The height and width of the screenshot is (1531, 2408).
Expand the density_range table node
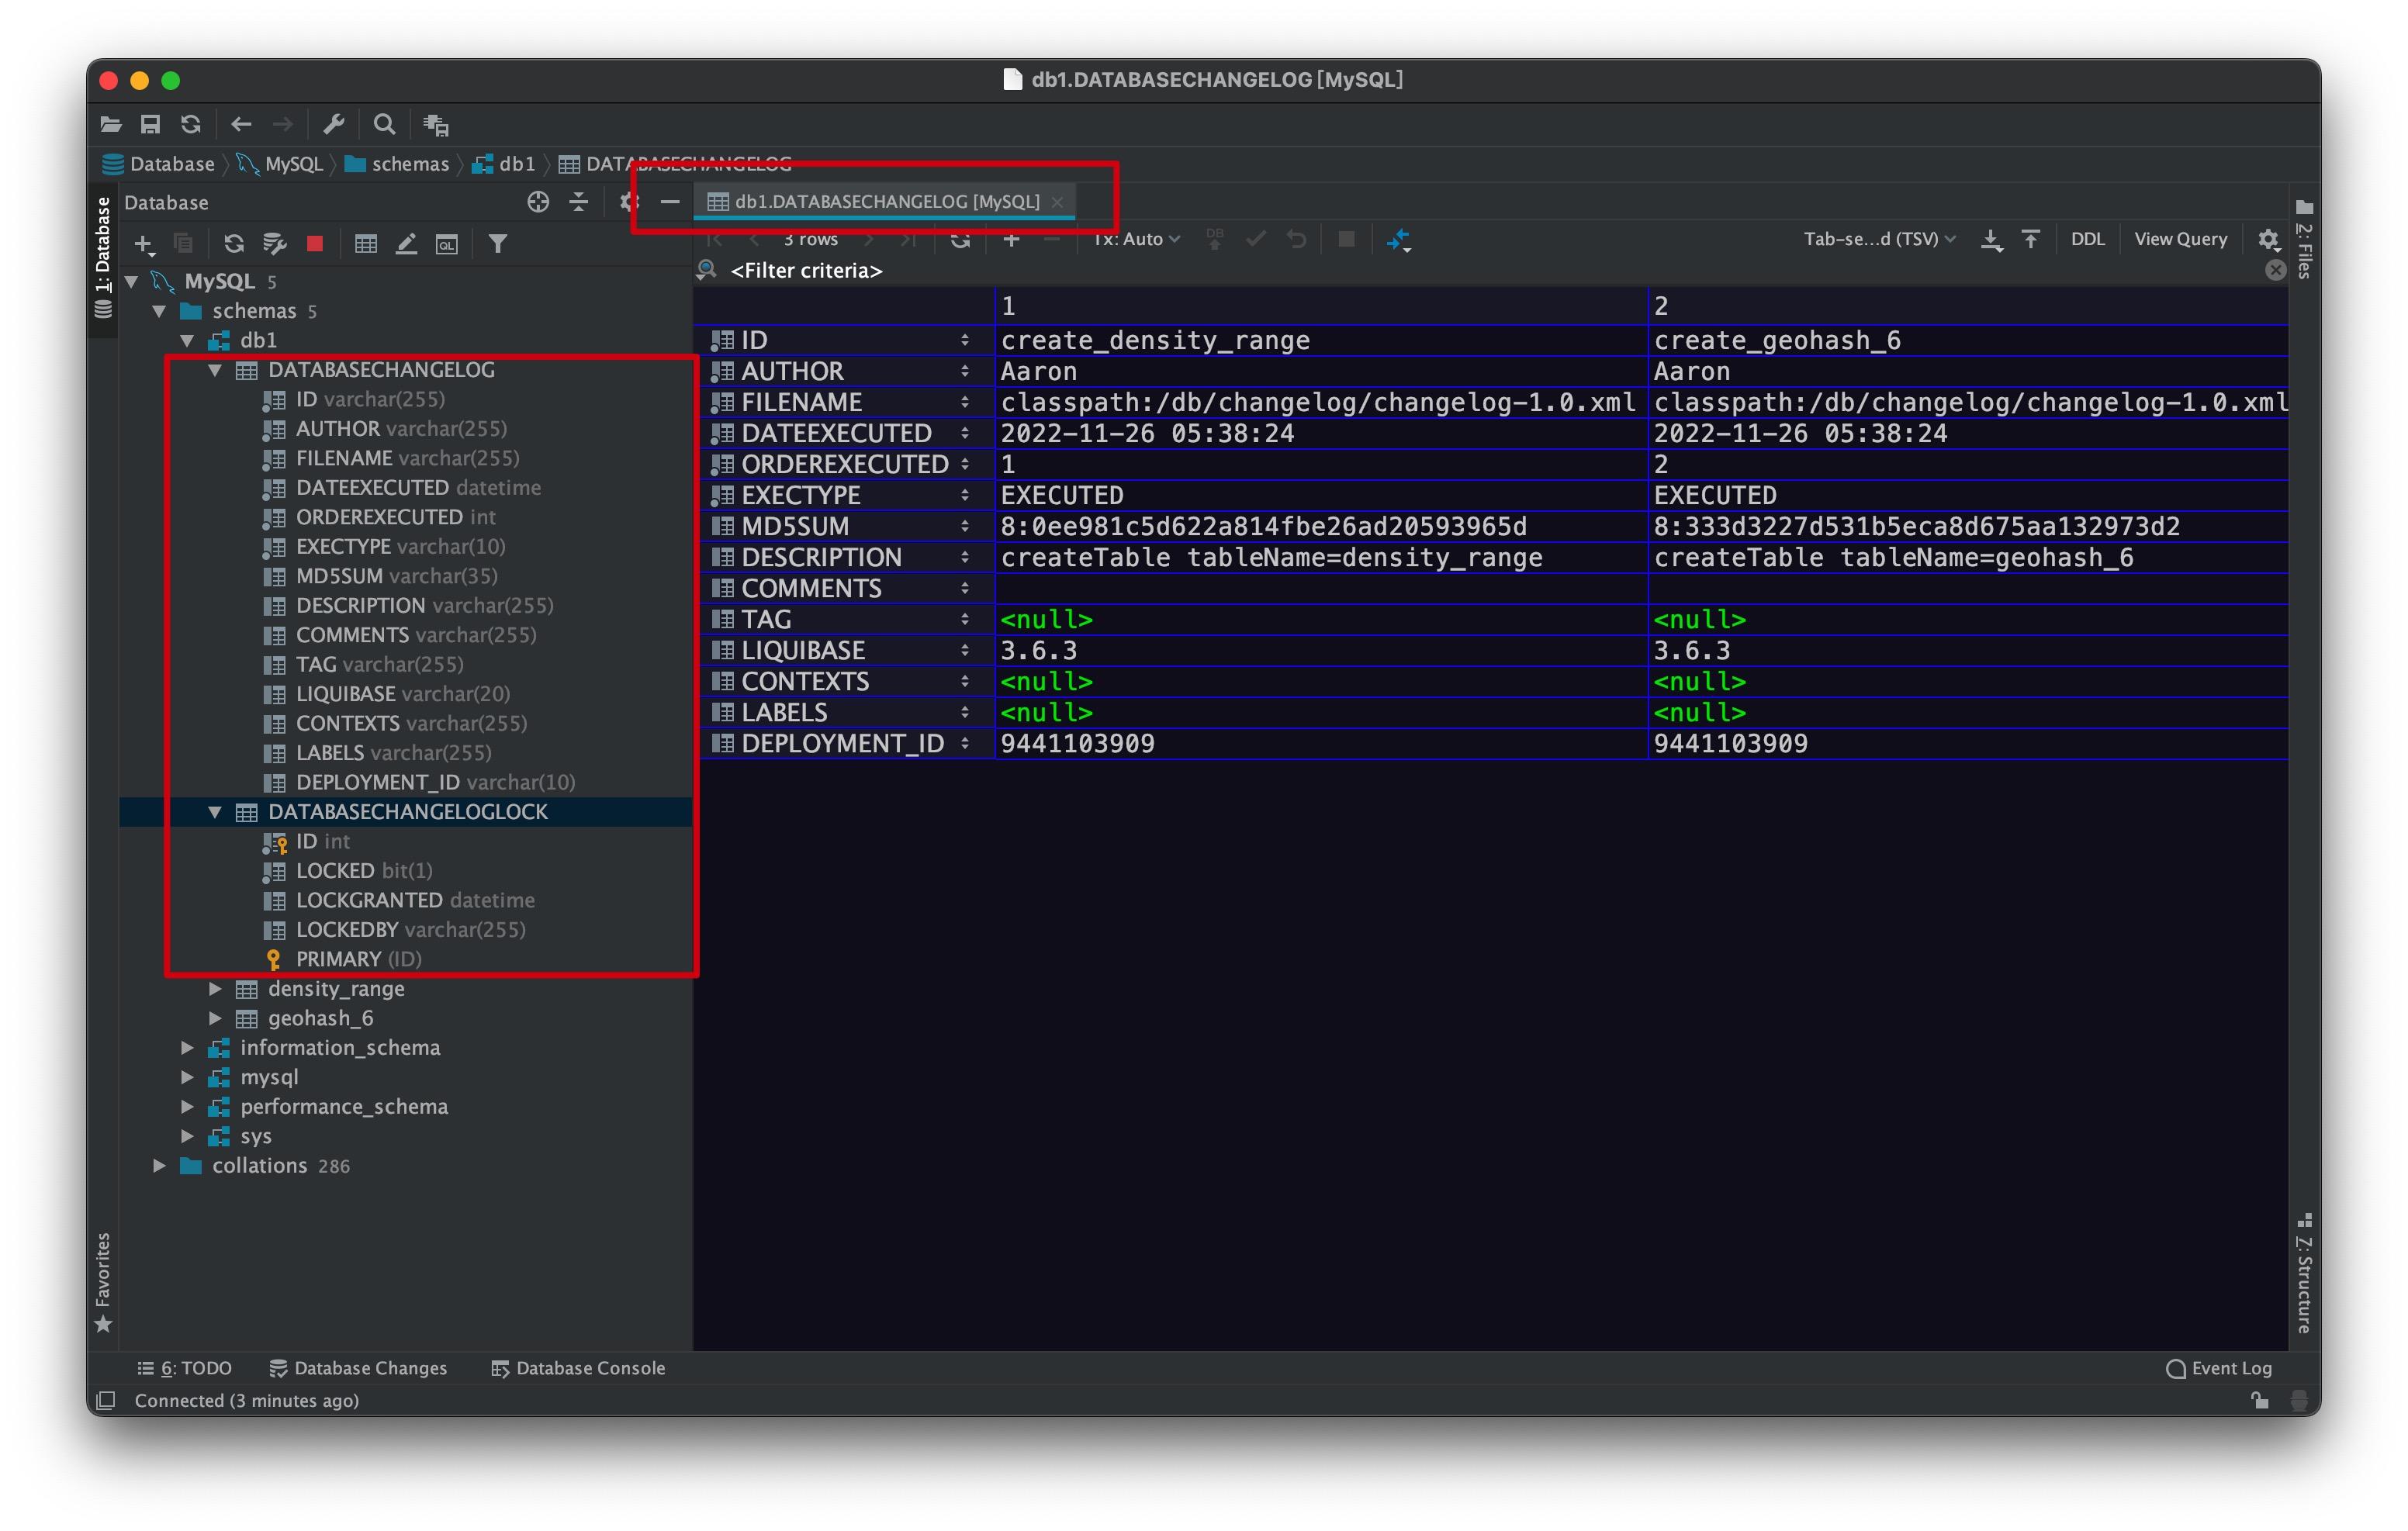pyautogui.click(x=215, y=989)
